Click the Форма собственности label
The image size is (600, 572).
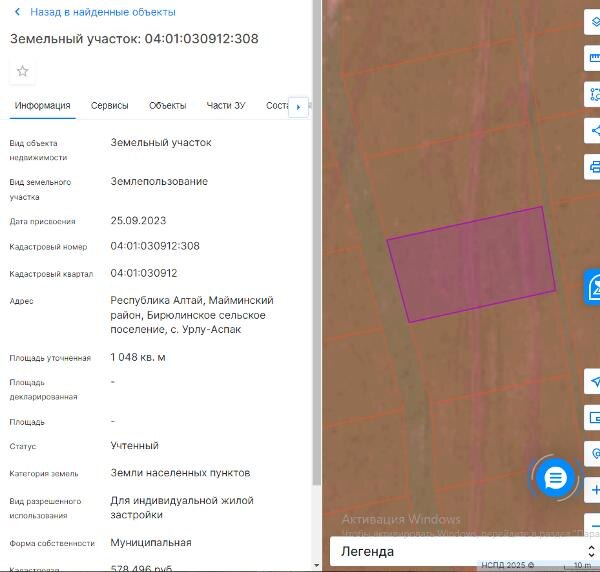[52, 543]
